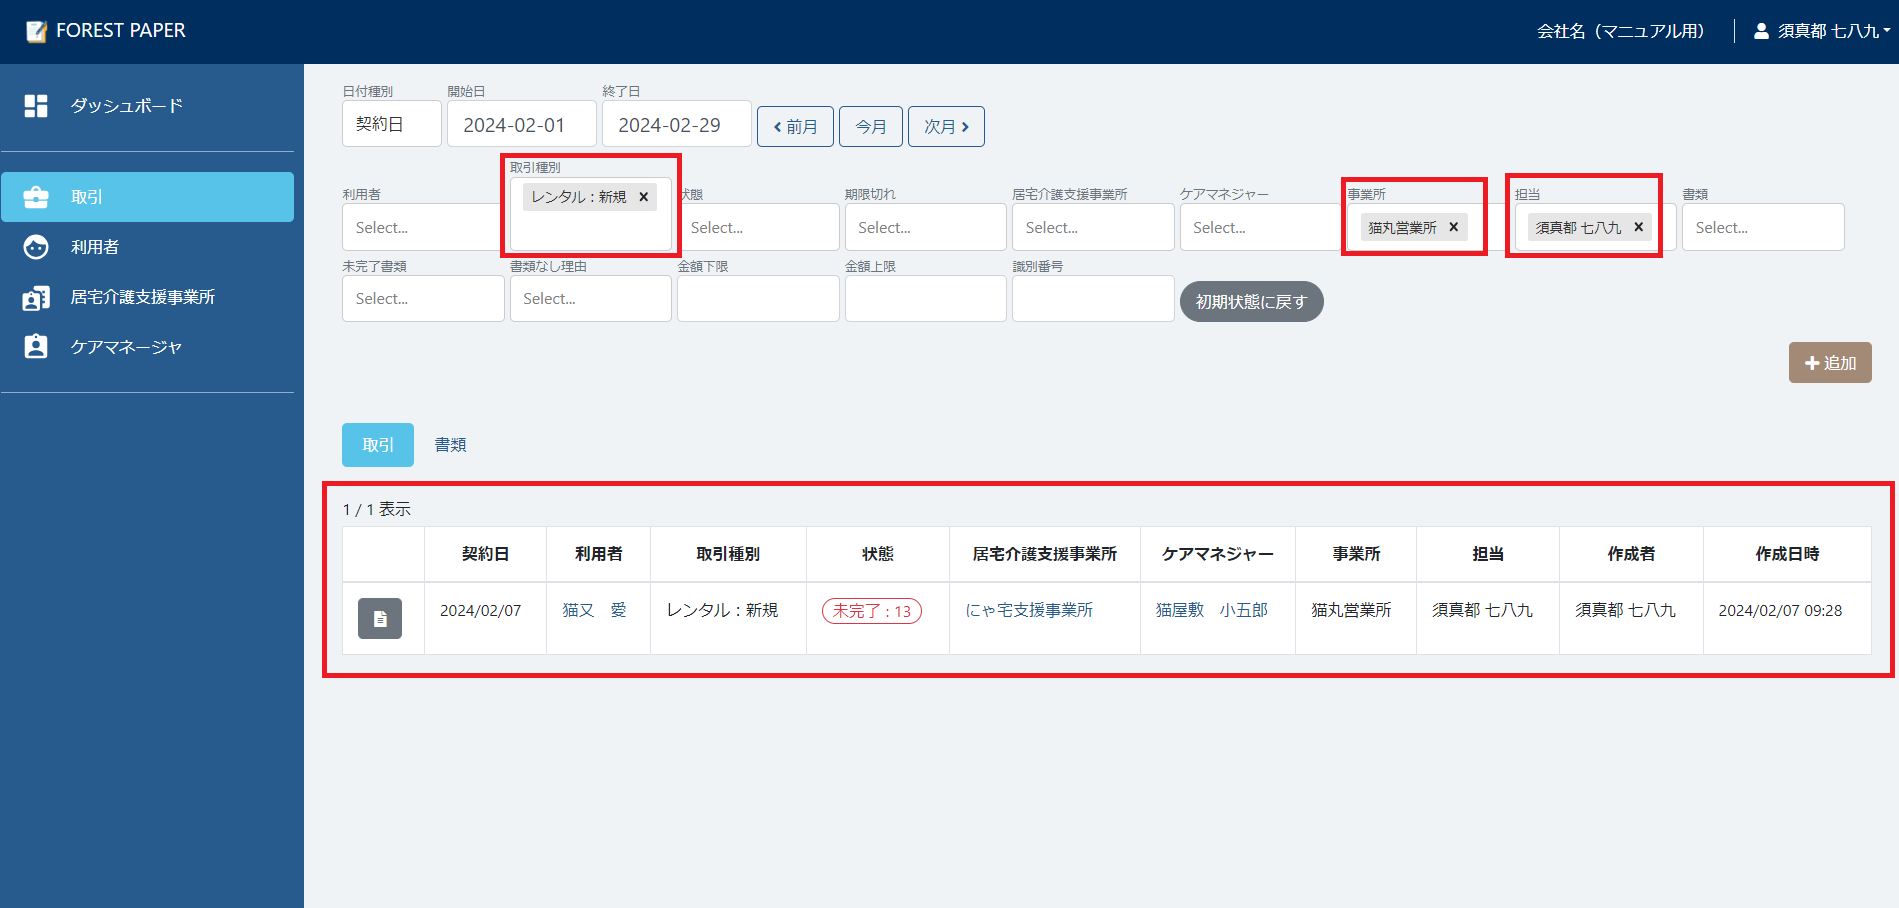Open 利用者 via its sidebar icon

(x=36, y=247)
